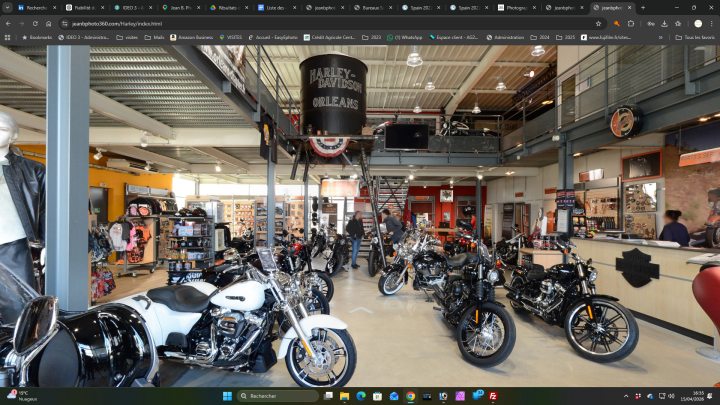Open the weather widget showing 'Nuageux'
Image resolution: width=720 pixels, height=405 pixels.
(21, 396)
